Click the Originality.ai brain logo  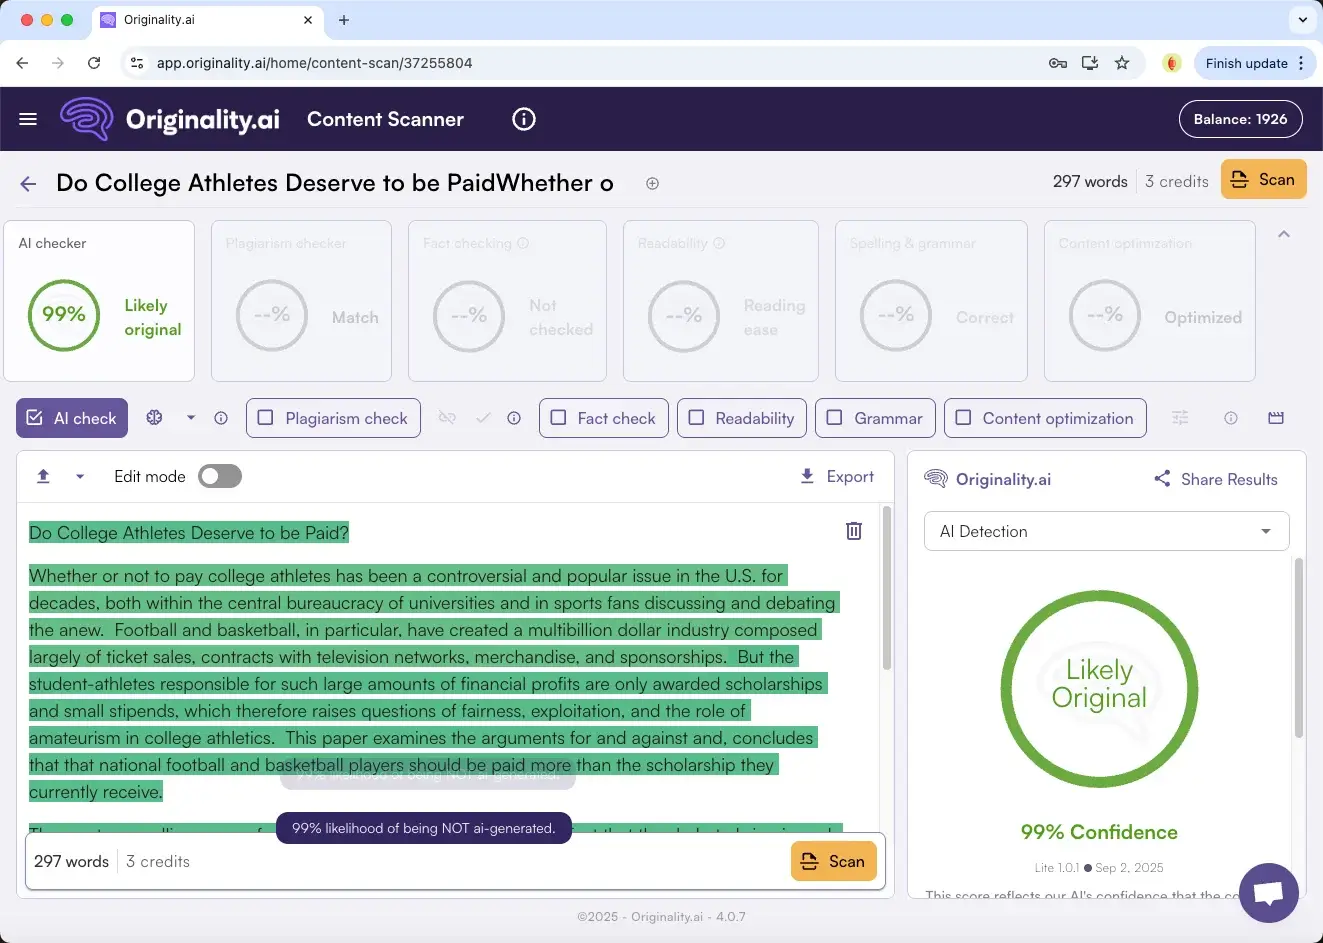[87, 119]
